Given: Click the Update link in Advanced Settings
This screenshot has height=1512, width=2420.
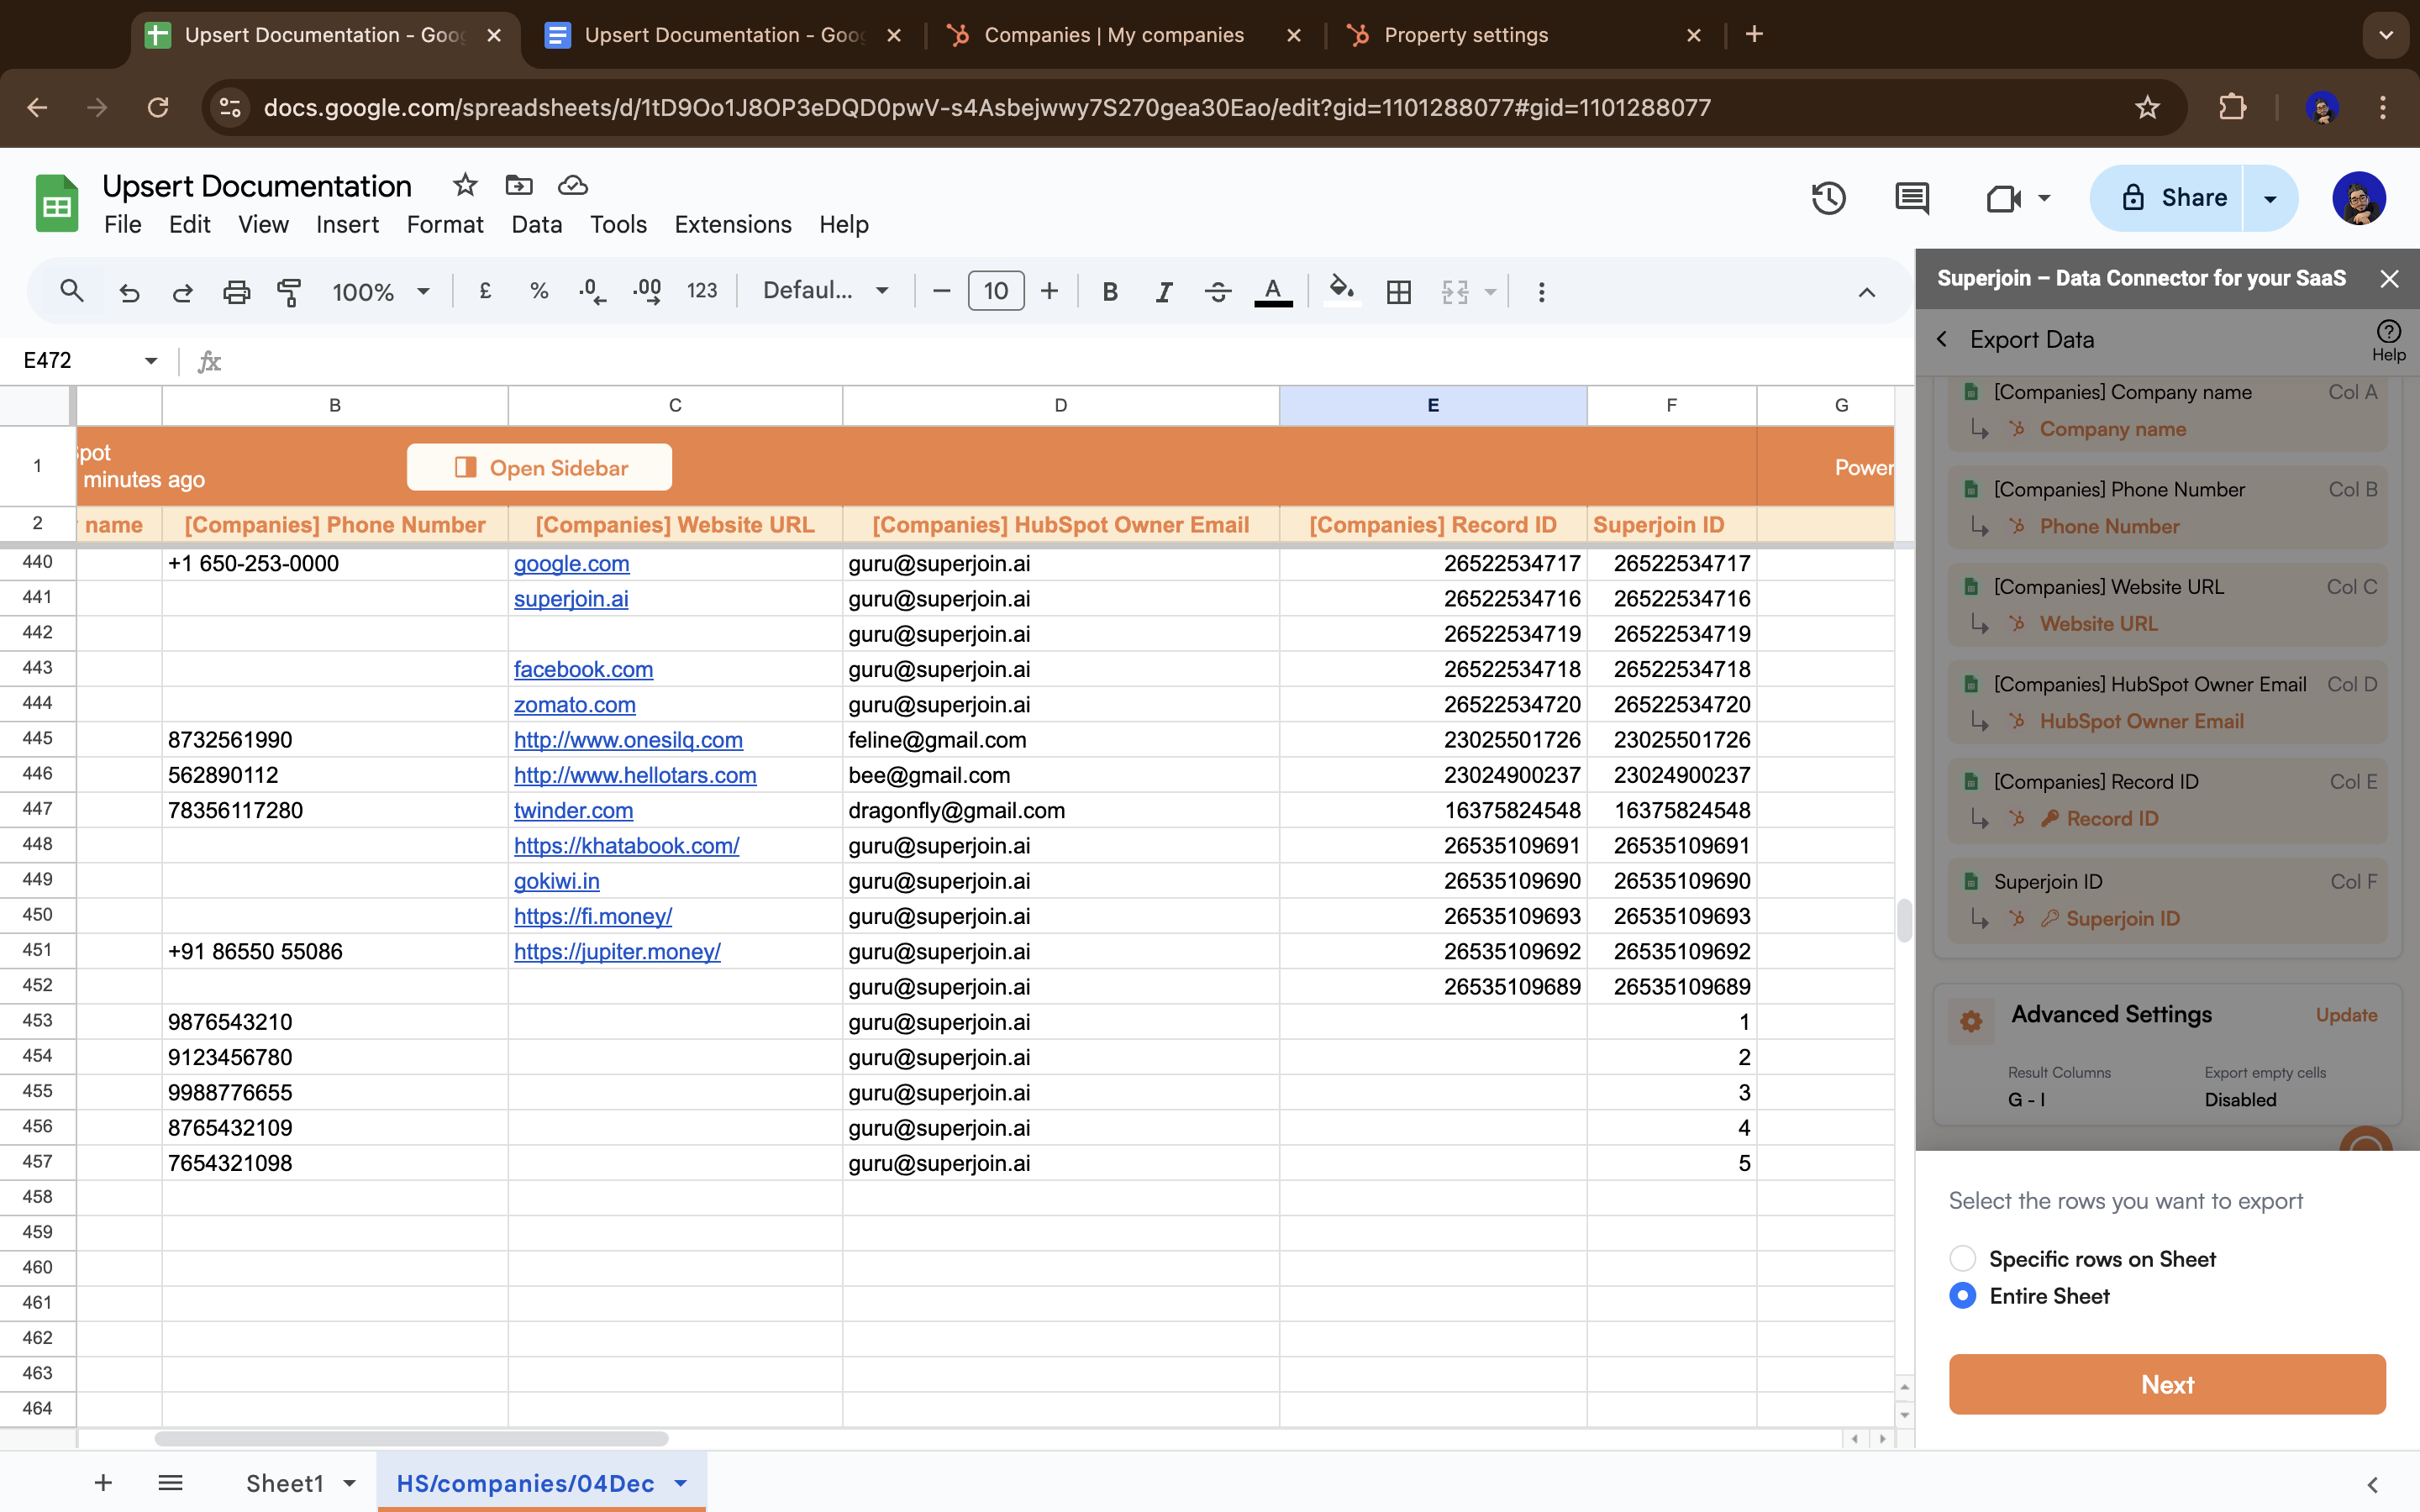Looking at the screenshot, I should click(x=2346, y=1015).
